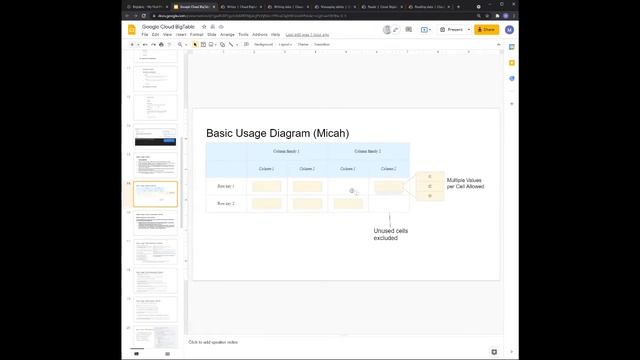Click the Present button
The height and width of the screenshot is (360, 640).
point(452,30)
